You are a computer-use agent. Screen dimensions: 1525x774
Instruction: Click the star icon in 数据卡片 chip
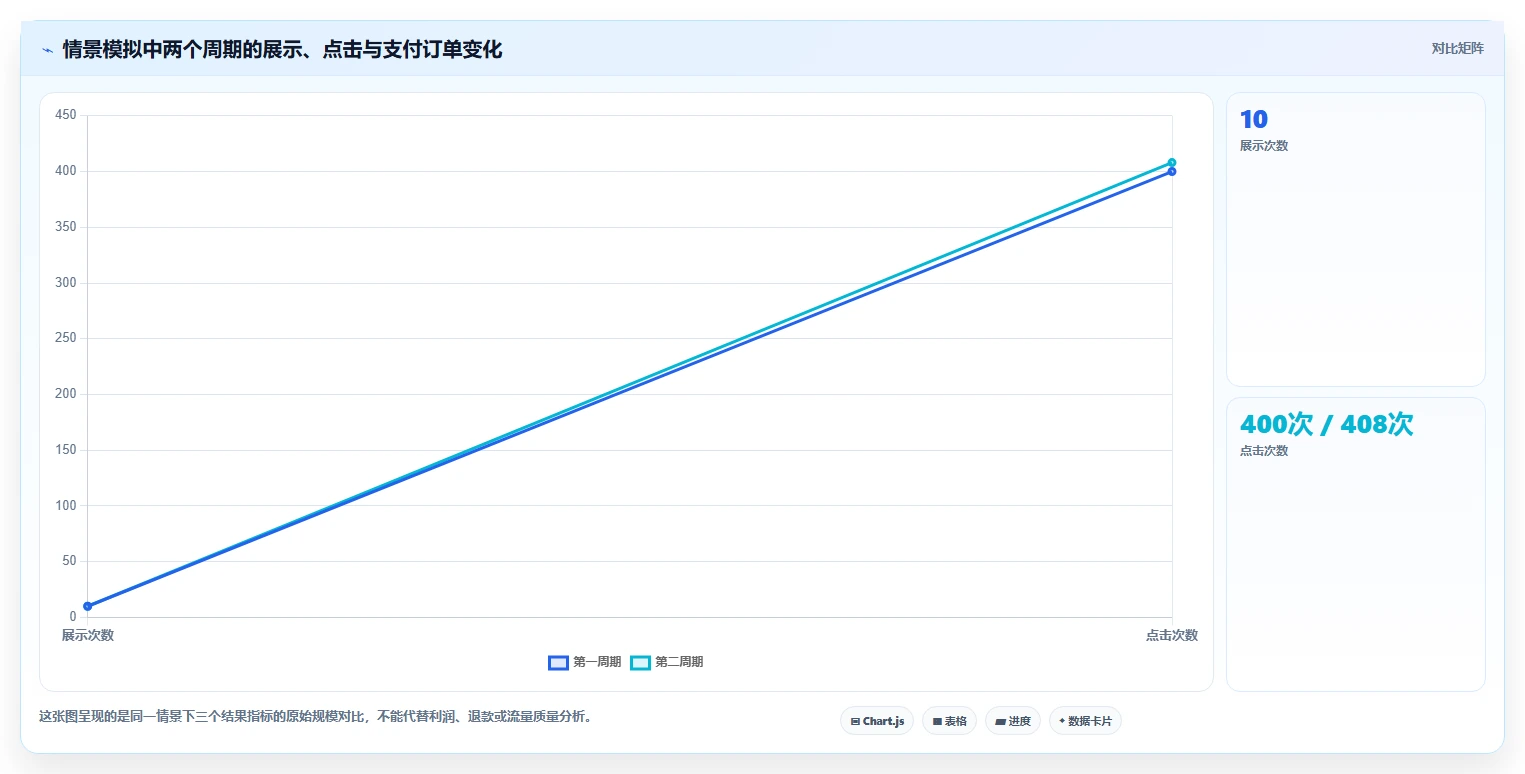click(1062, 721)
